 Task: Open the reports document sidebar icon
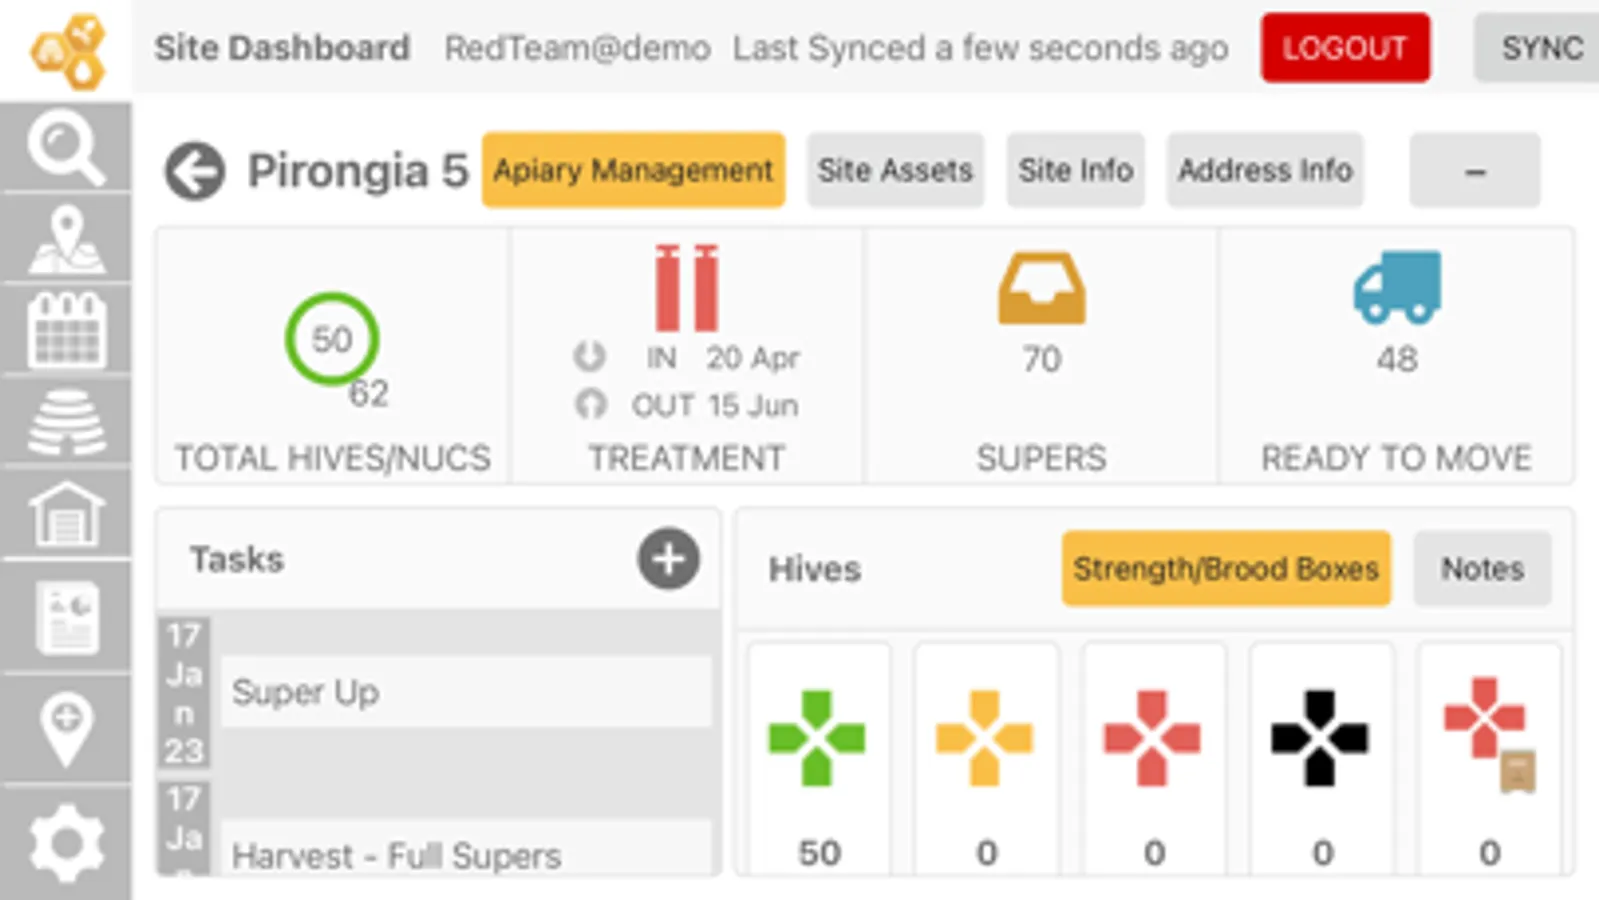pyautogui.click(x=66, y=617)
